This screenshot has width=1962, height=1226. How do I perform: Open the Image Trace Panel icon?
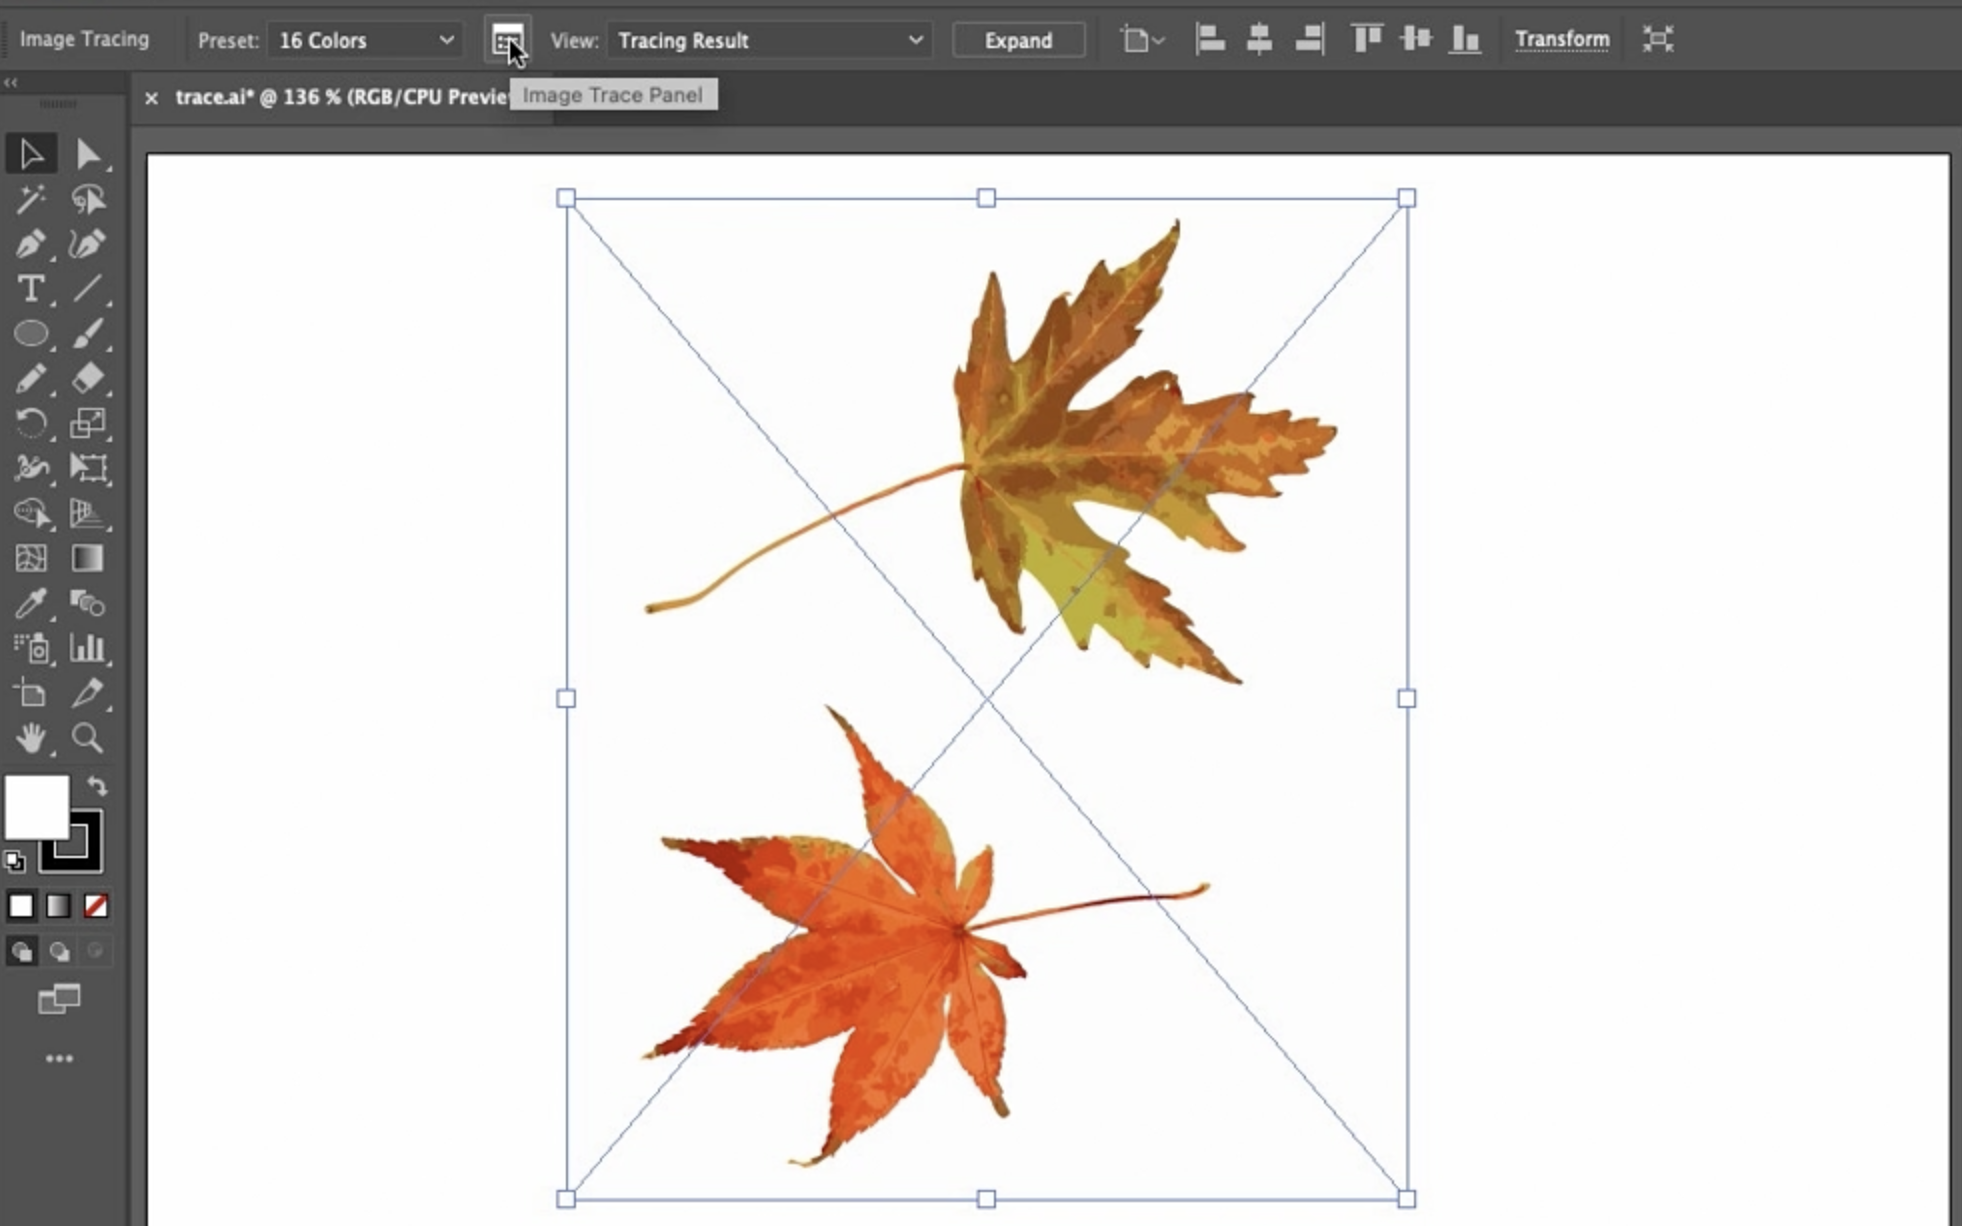(x=507, y=40)
